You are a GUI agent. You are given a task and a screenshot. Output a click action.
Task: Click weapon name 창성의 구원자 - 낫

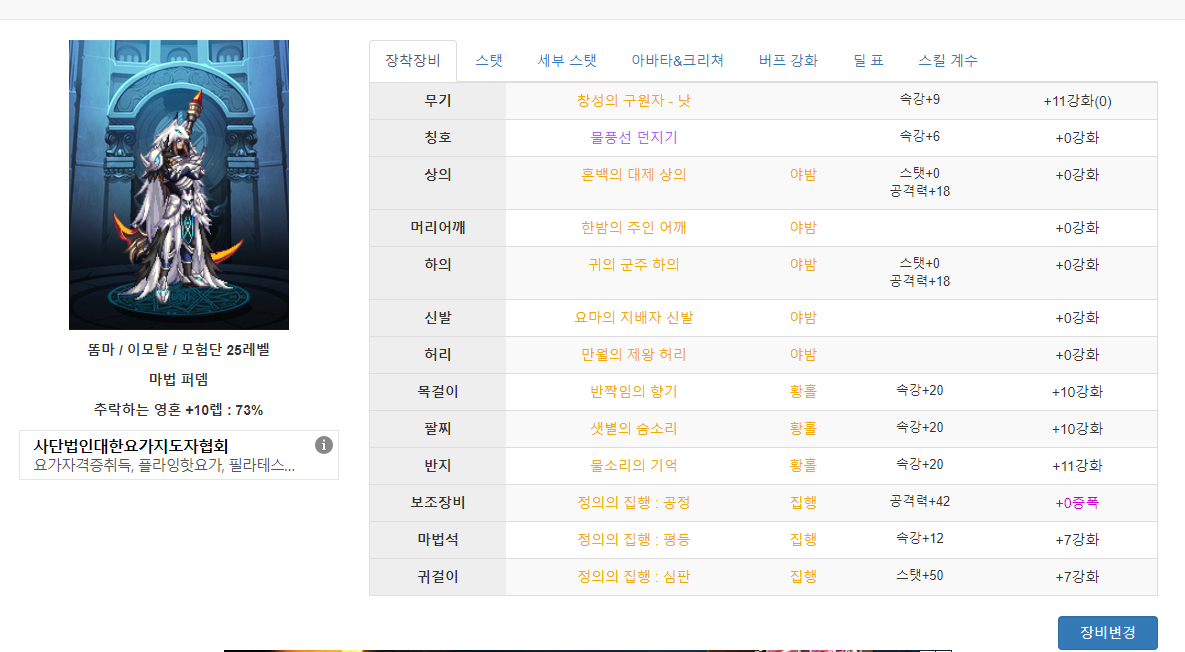coord(633,100)
